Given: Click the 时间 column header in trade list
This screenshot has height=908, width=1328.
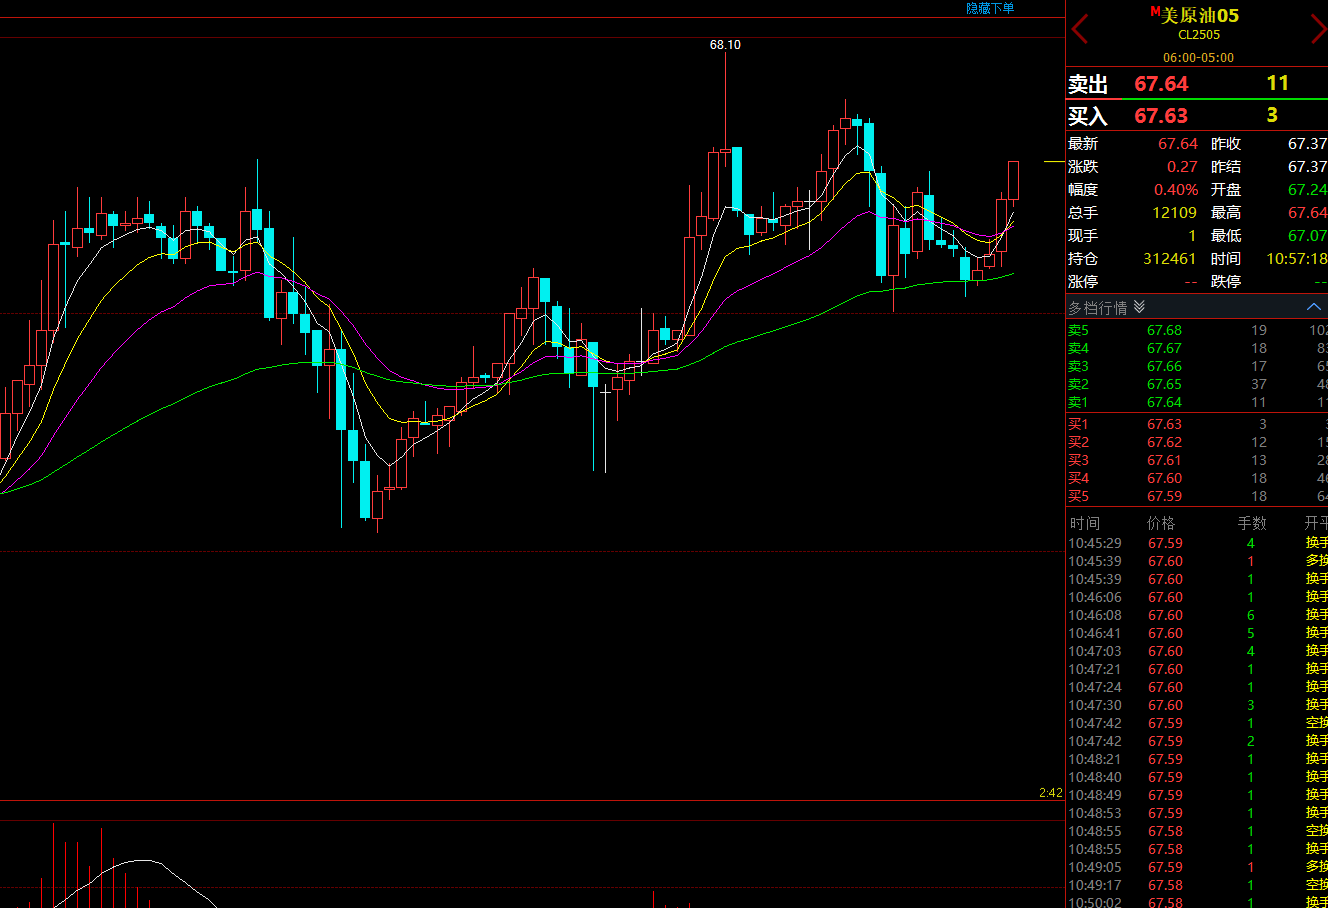Looking at the screenshot, I should [1084, 523].
